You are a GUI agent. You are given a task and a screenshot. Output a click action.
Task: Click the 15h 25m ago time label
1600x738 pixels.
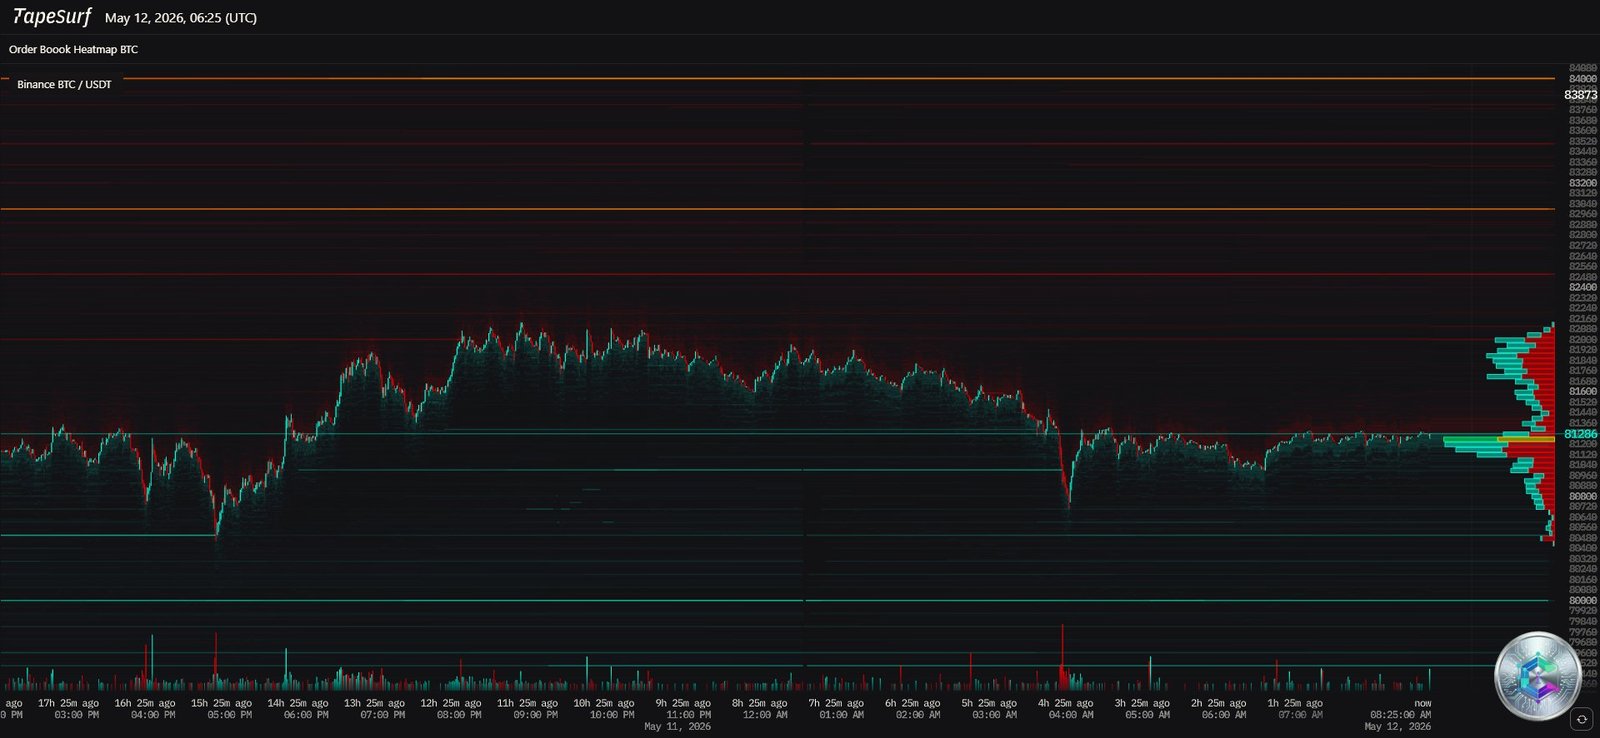(x=222, y=703)
